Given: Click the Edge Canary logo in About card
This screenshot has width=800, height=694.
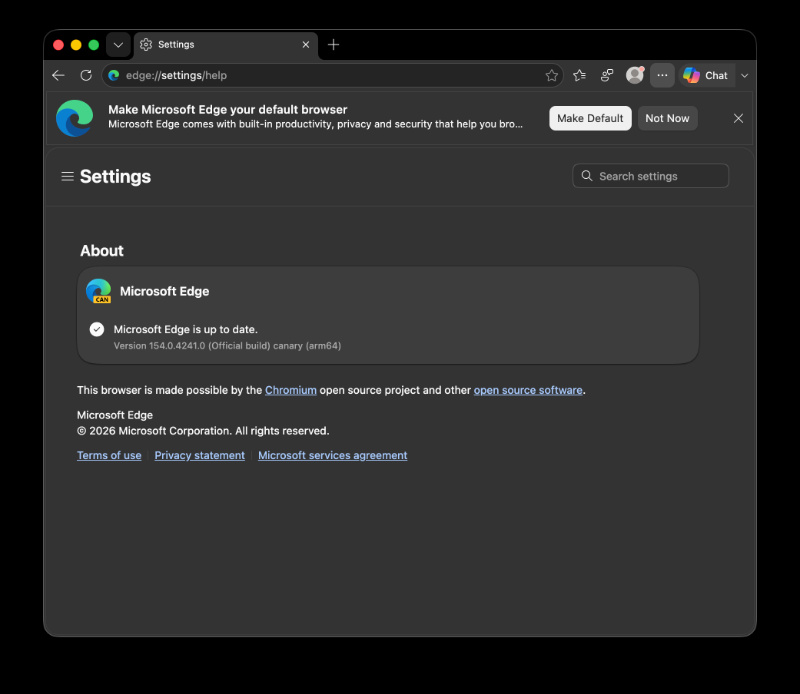Looking at the screenshot, I should pos(98,291).
